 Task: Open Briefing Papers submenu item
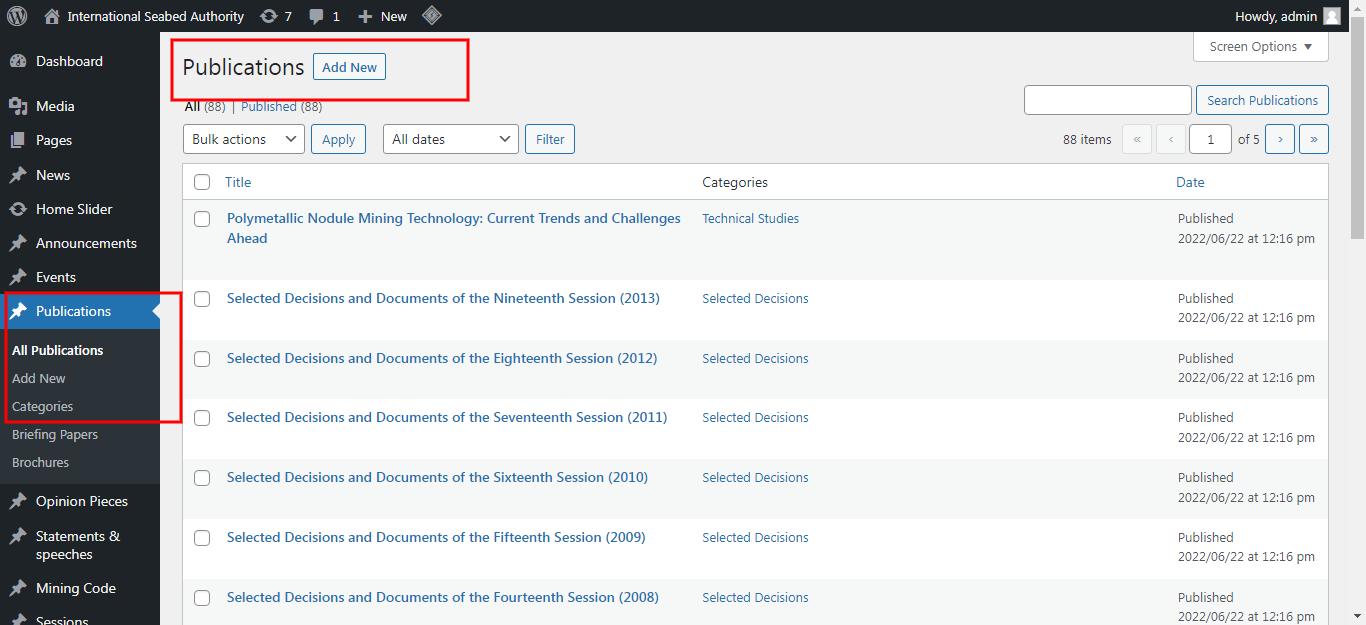pyautogui.click(x=55, y=434)
